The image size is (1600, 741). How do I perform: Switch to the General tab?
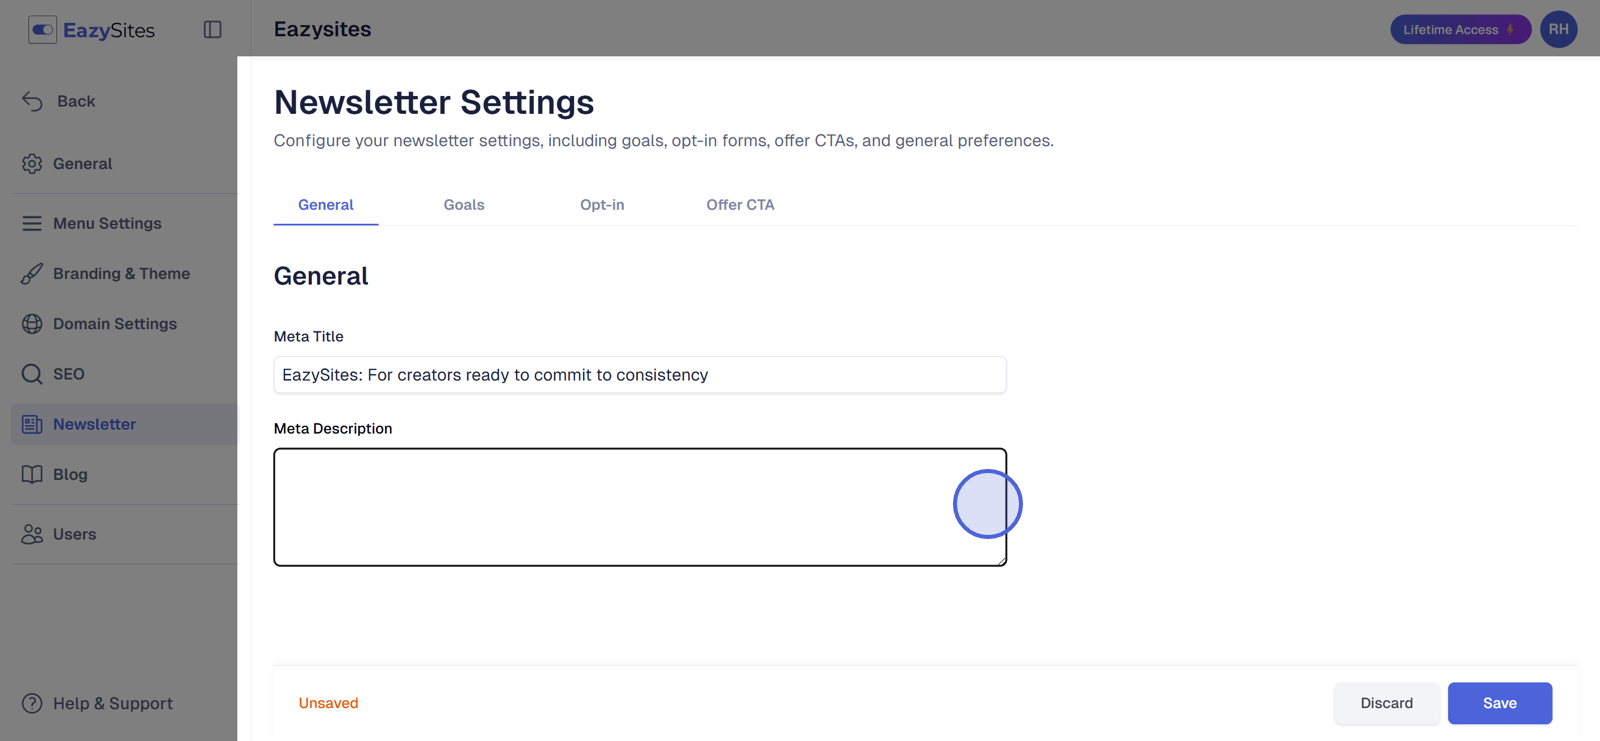pyautogui.click(x=326, y=205)
